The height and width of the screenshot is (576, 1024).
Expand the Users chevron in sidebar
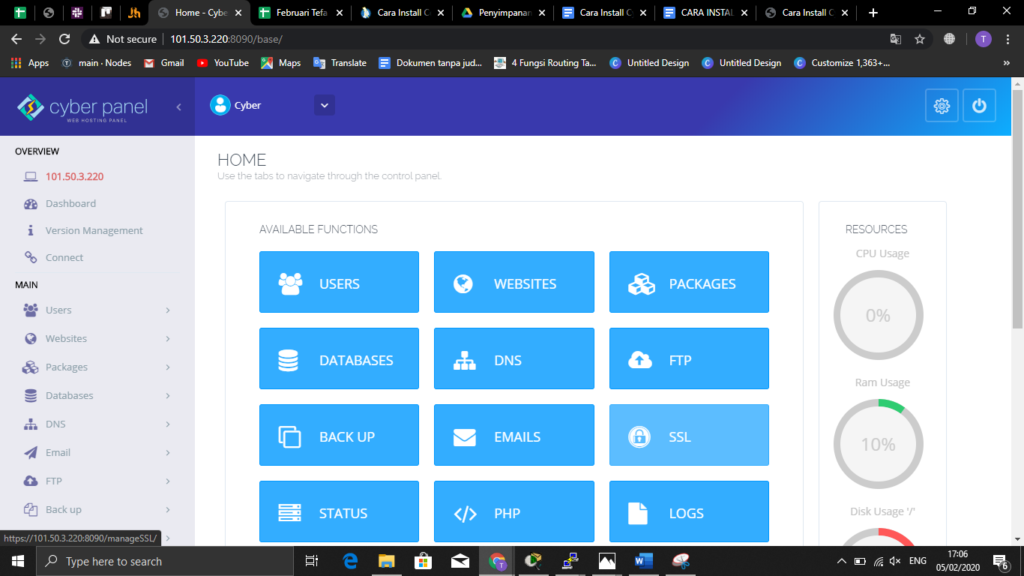pyautogui.click(x=168, y=310)
